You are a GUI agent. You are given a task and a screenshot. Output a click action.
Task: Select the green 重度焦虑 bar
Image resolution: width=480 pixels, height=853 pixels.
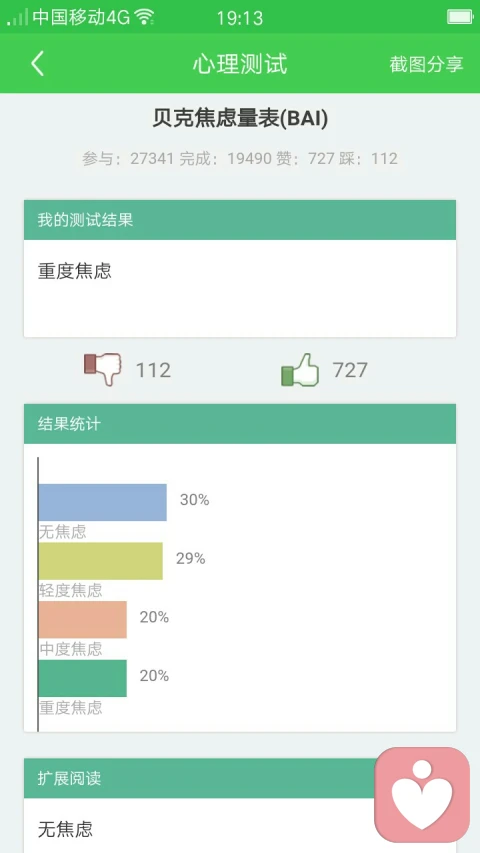click(x=83, y=678)
